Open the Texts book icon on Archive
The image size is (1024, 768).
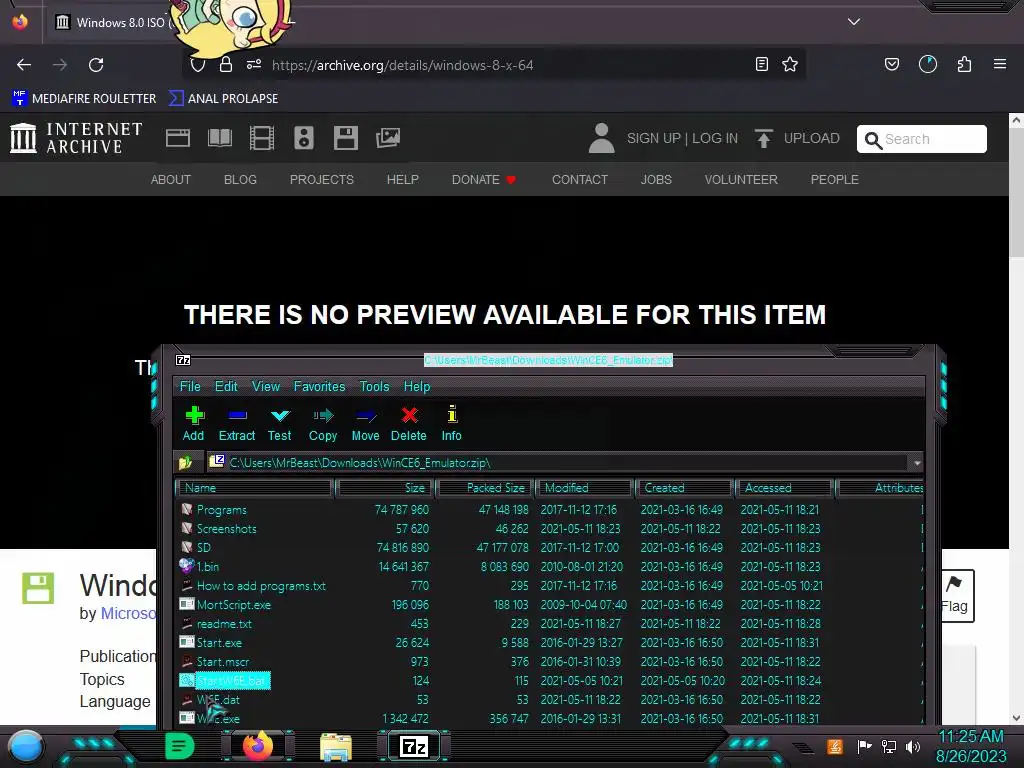pos(219,138)
